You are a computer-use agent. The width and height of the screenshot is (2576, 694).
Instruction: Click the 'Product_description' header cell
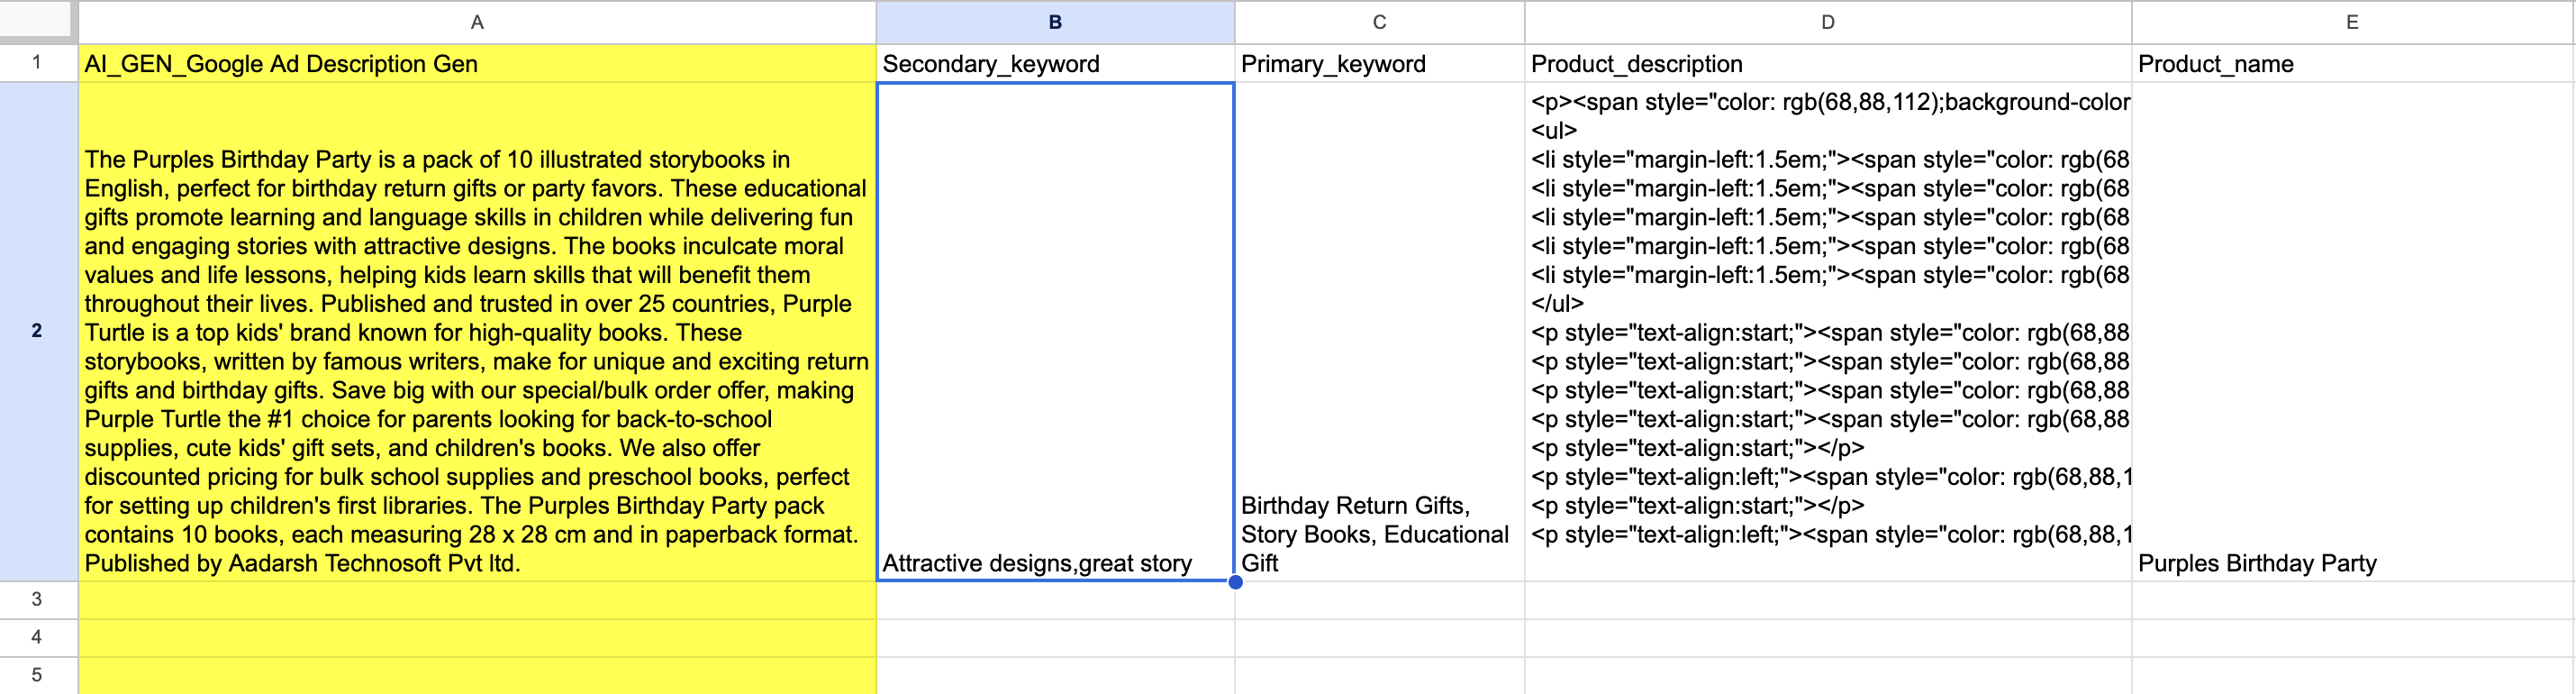tap(1827, 63)
